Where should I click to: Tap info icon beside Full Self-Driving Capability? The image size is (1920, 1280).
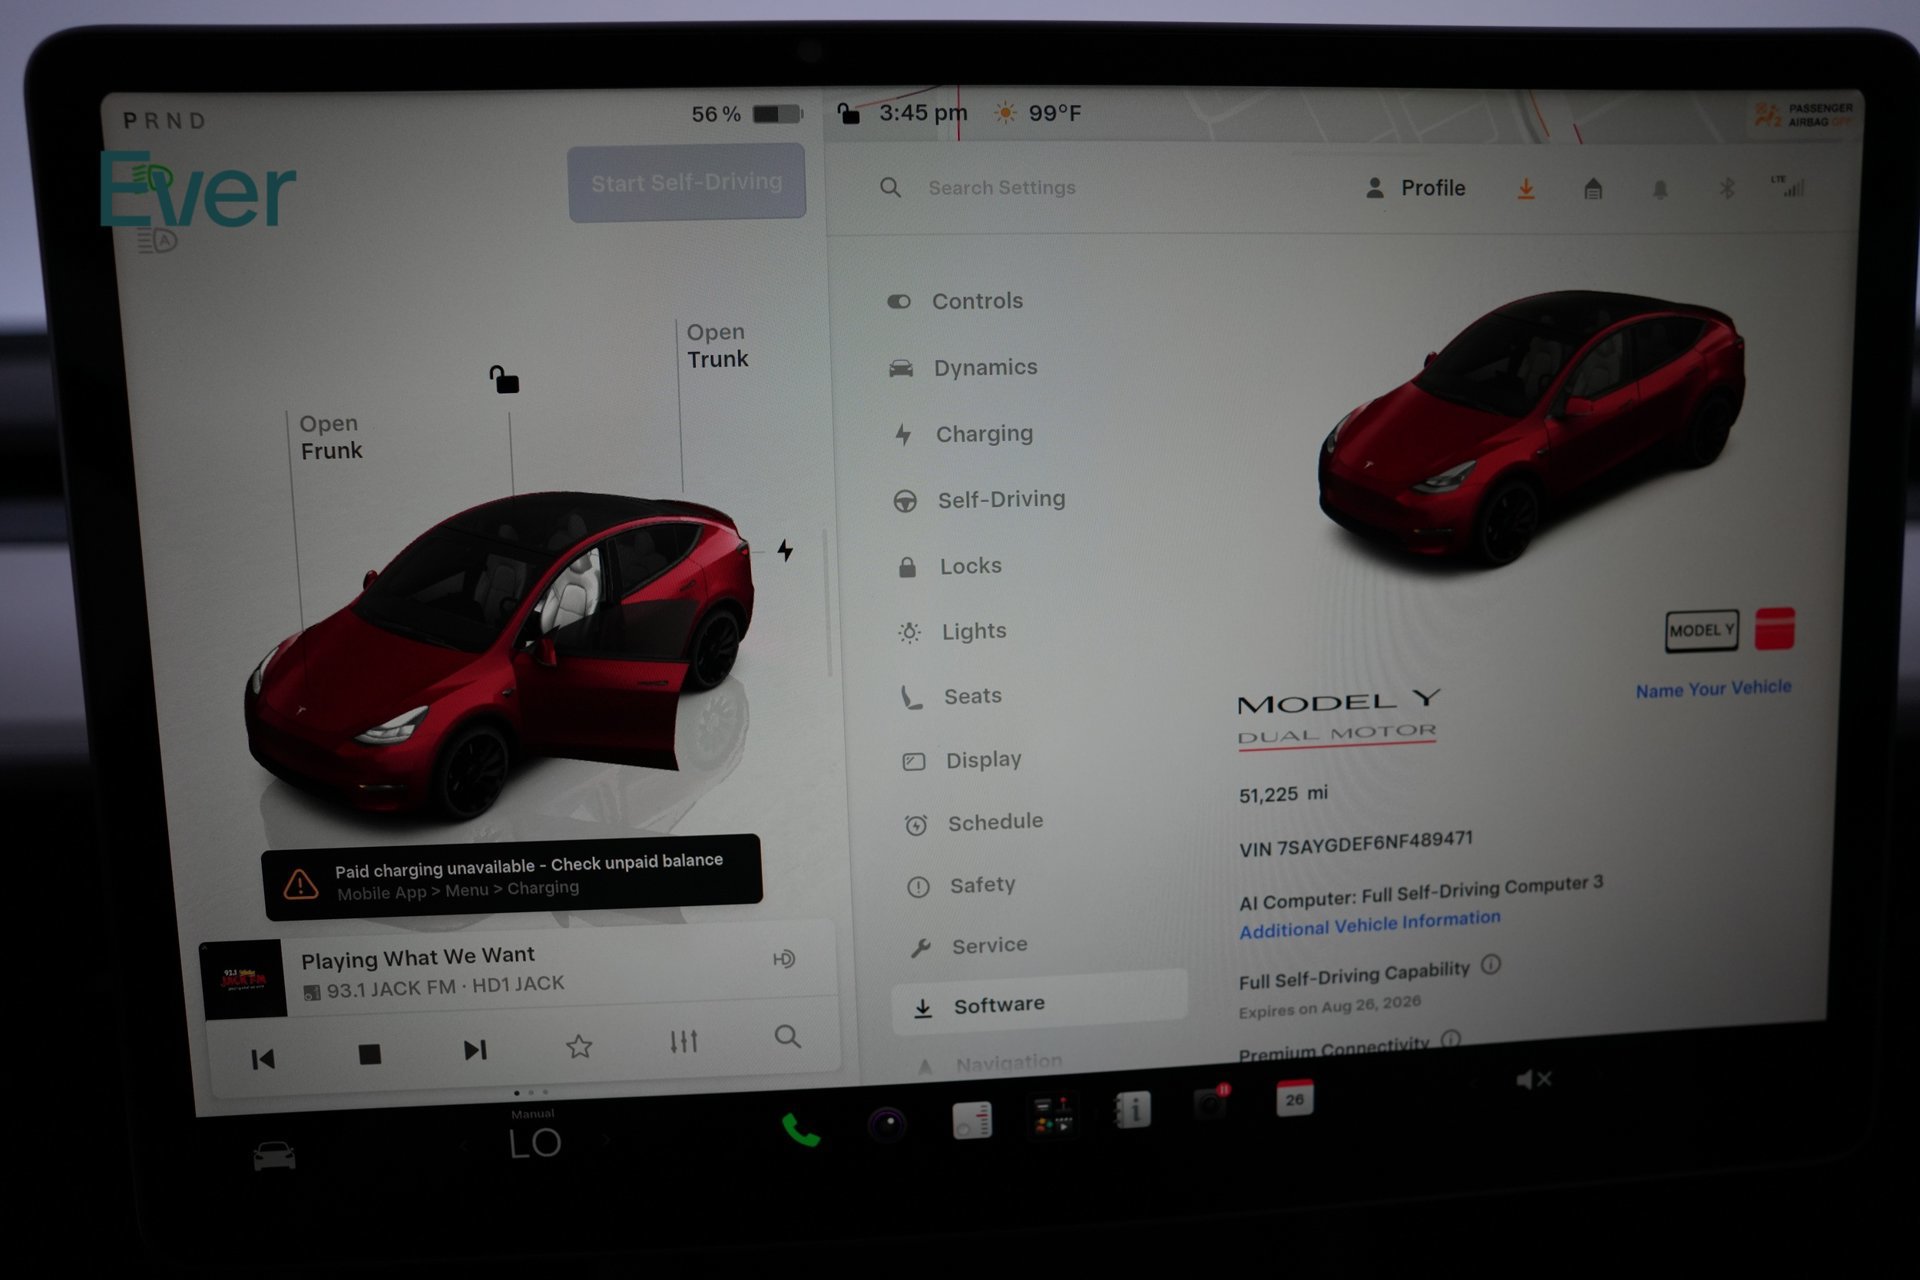tap(1491, 964)
